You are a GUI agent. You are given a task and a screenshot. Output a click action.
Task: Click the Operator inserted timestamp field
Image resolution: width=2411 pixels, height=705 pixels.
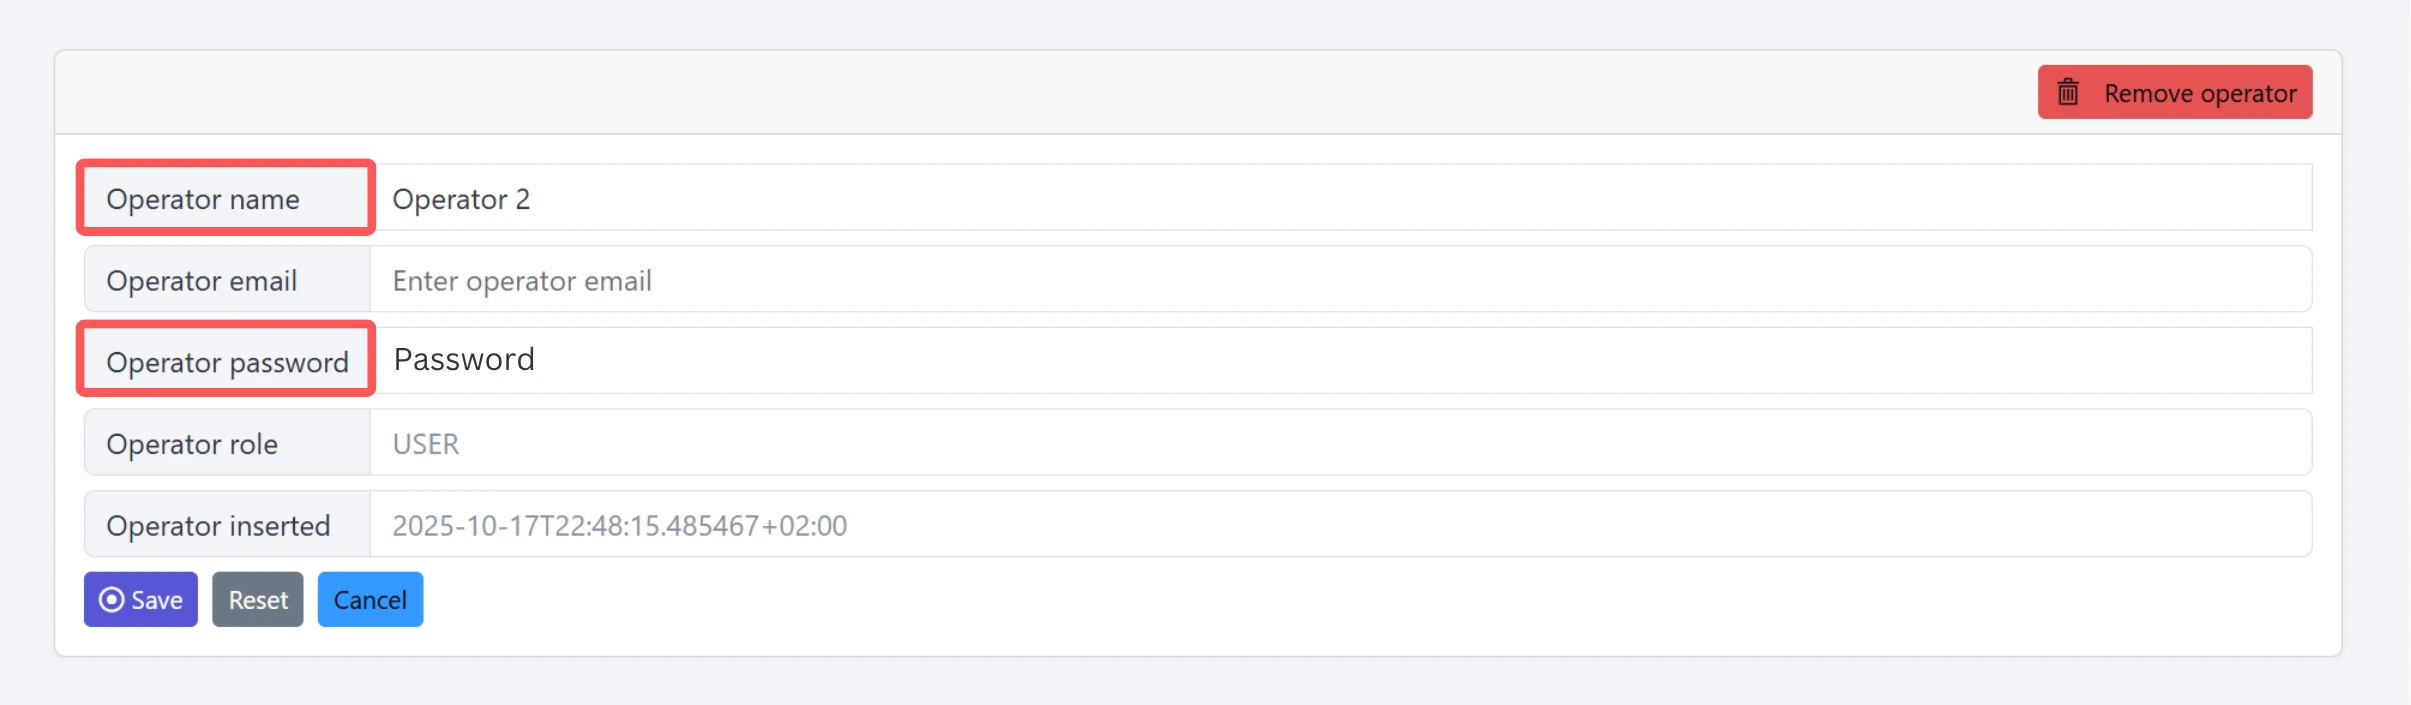click(1340, 525)
